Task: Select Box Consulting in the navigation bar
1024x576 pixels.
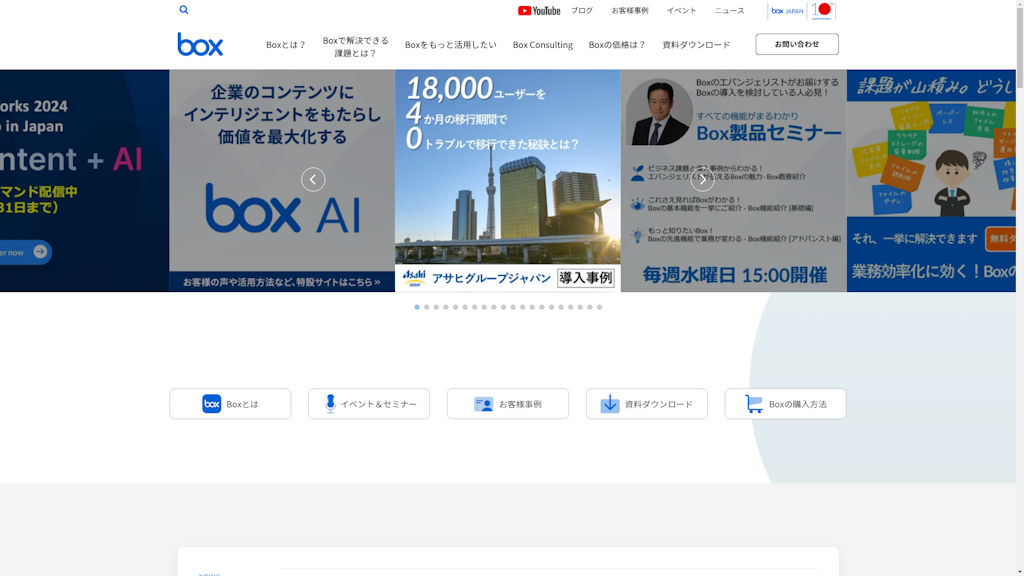Action: pyautogui.click(x=542, y=44)
